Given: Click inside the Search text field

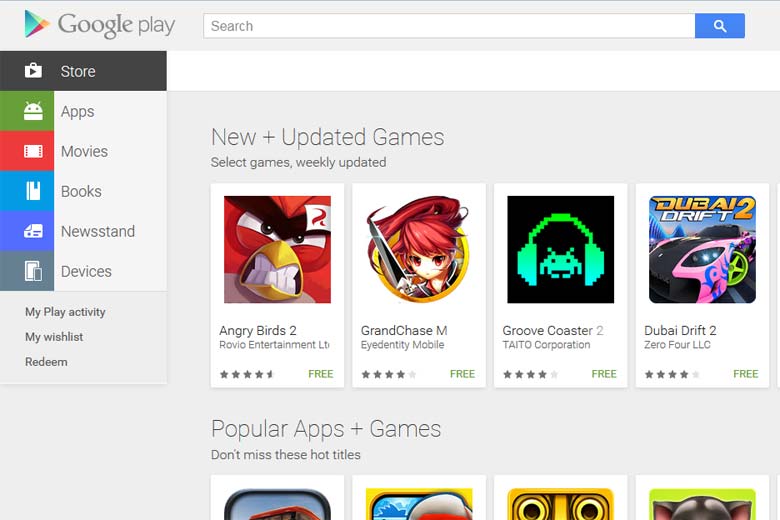Looking at the screenshot, I should point(449,26).
